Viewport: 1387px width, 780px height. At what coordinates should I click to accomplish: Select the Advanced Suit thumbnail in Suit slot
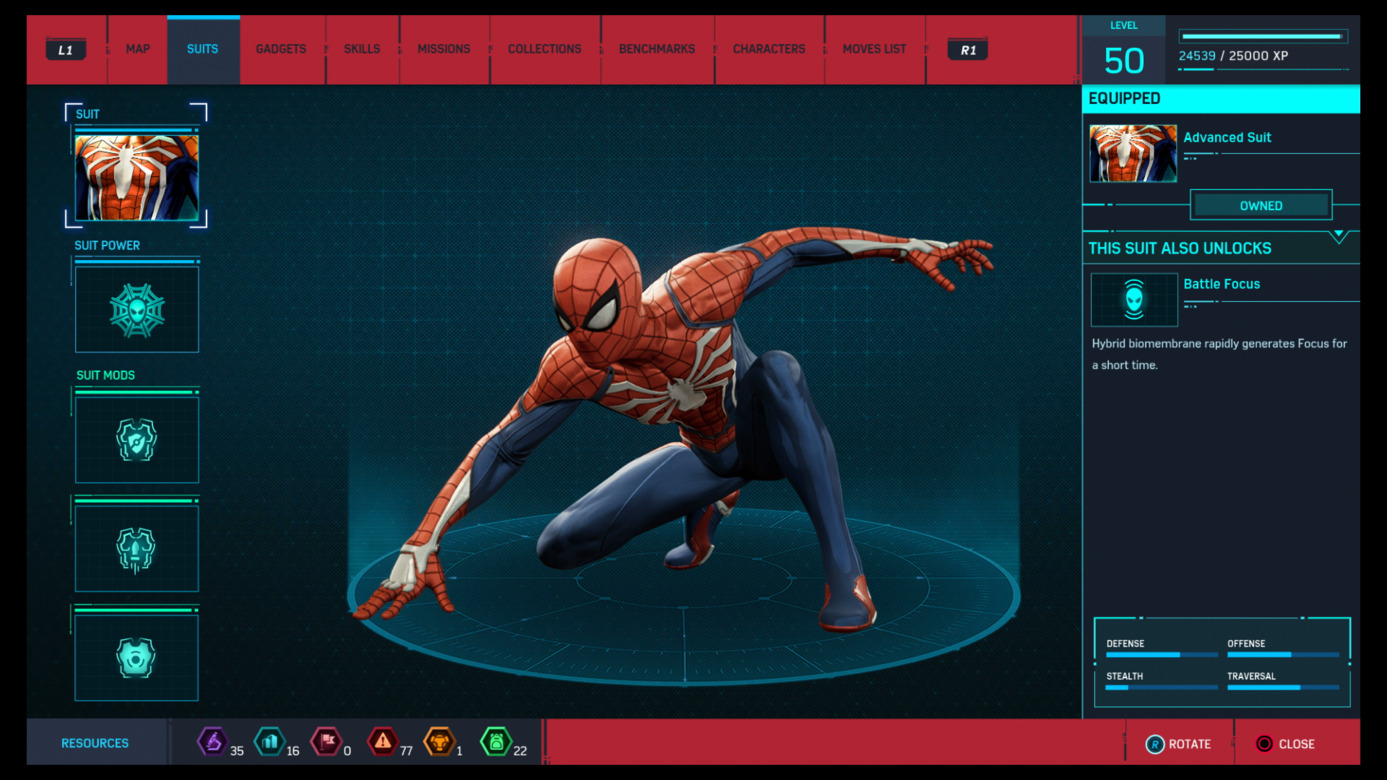tap(137, 177)
